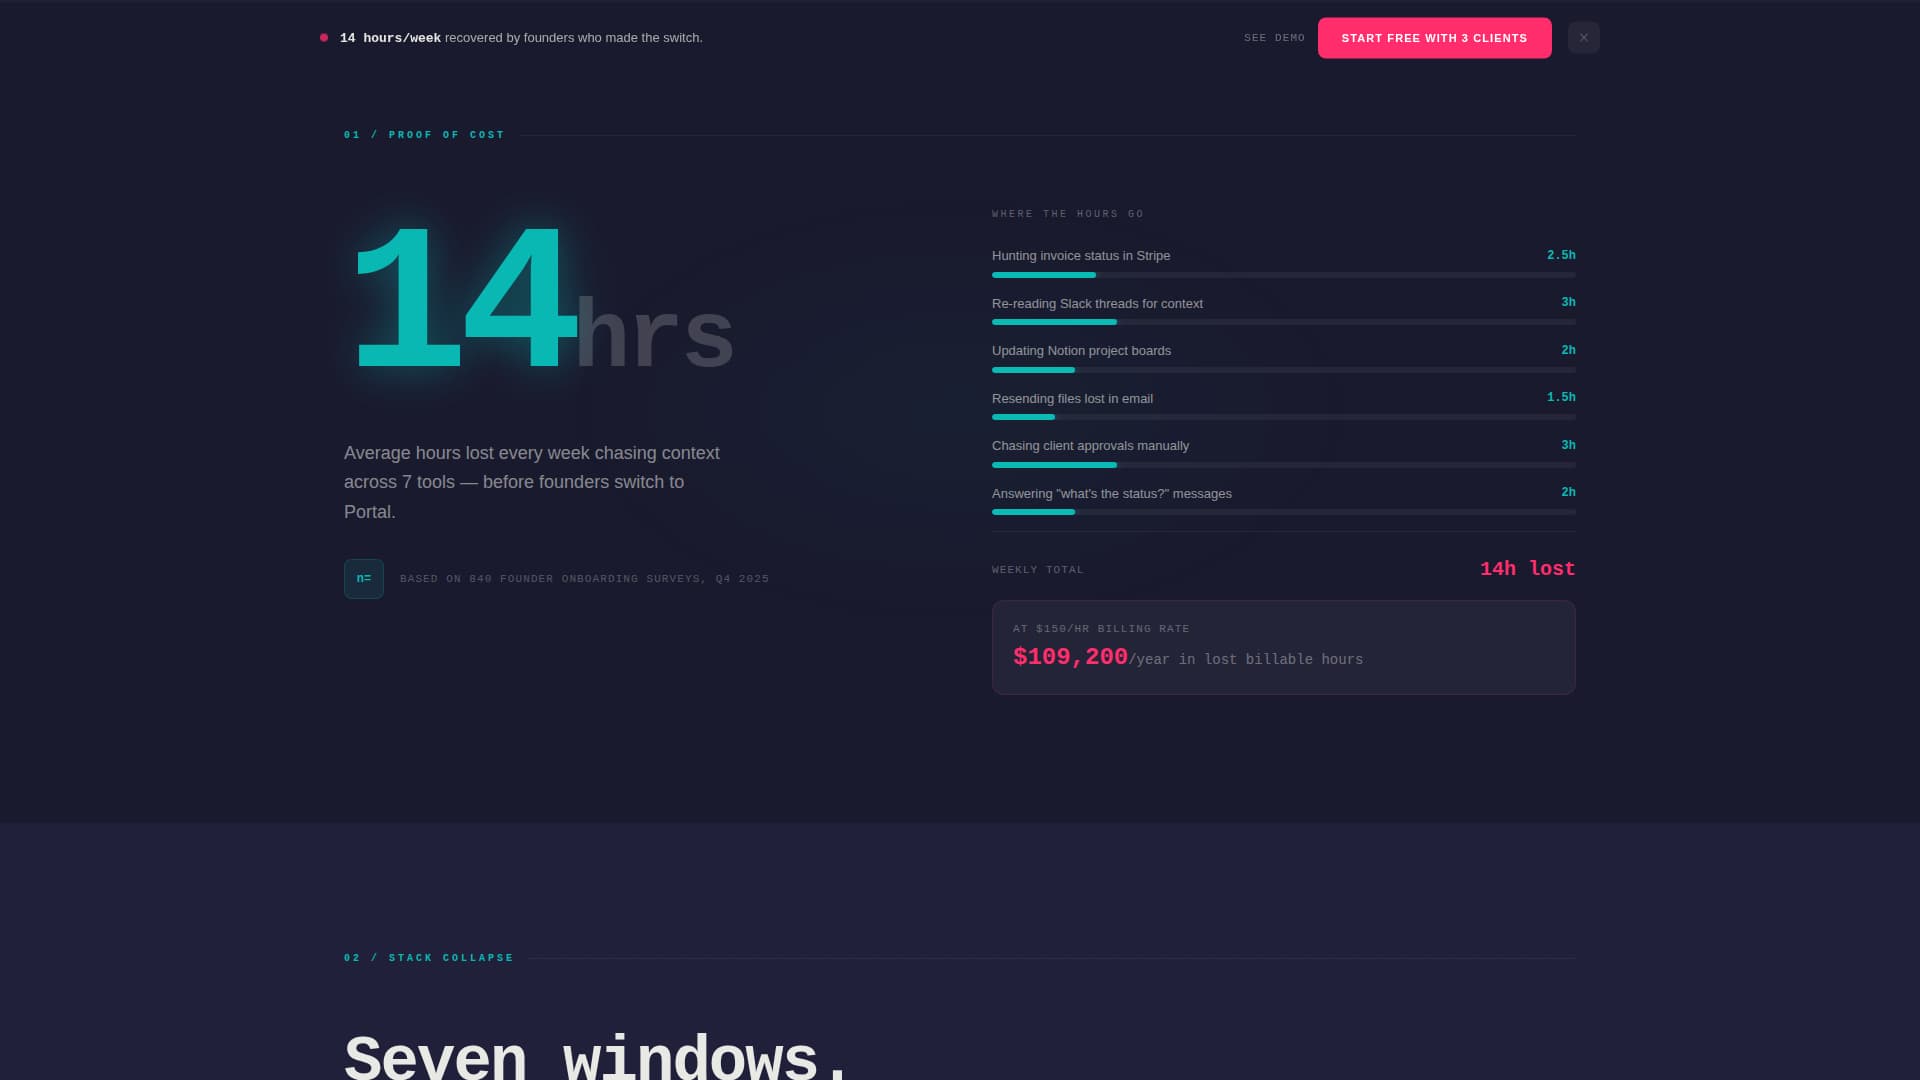Select the "Updating Notion project boards" label
1920x1080 pixels.
pos(1081,351)
